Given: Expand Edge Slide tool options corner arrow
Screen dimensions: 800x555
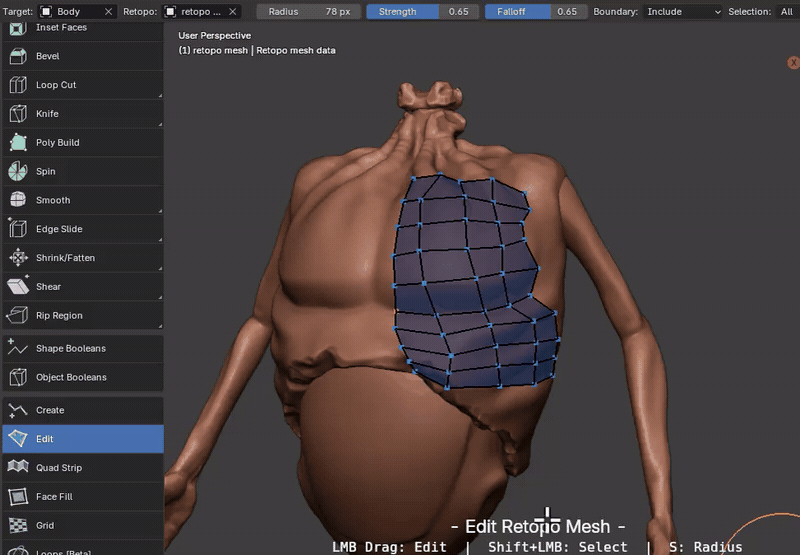Looking at the screenshot, I should [160, 239].
